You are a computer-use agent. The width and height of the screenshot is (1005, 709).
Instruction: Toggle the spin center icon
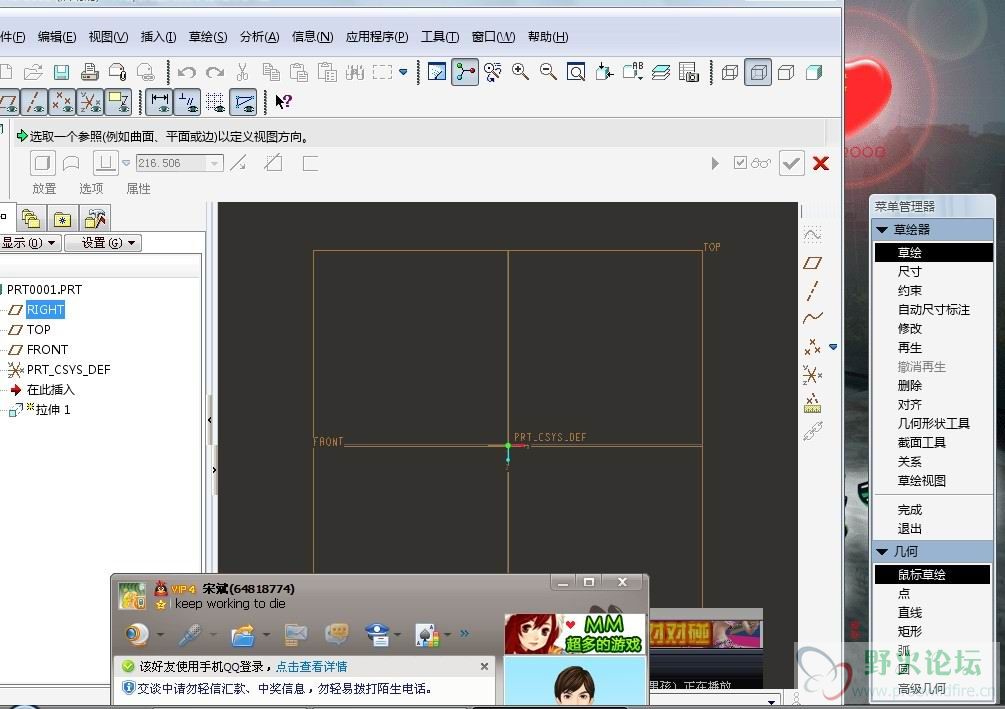tap(465, 72)
